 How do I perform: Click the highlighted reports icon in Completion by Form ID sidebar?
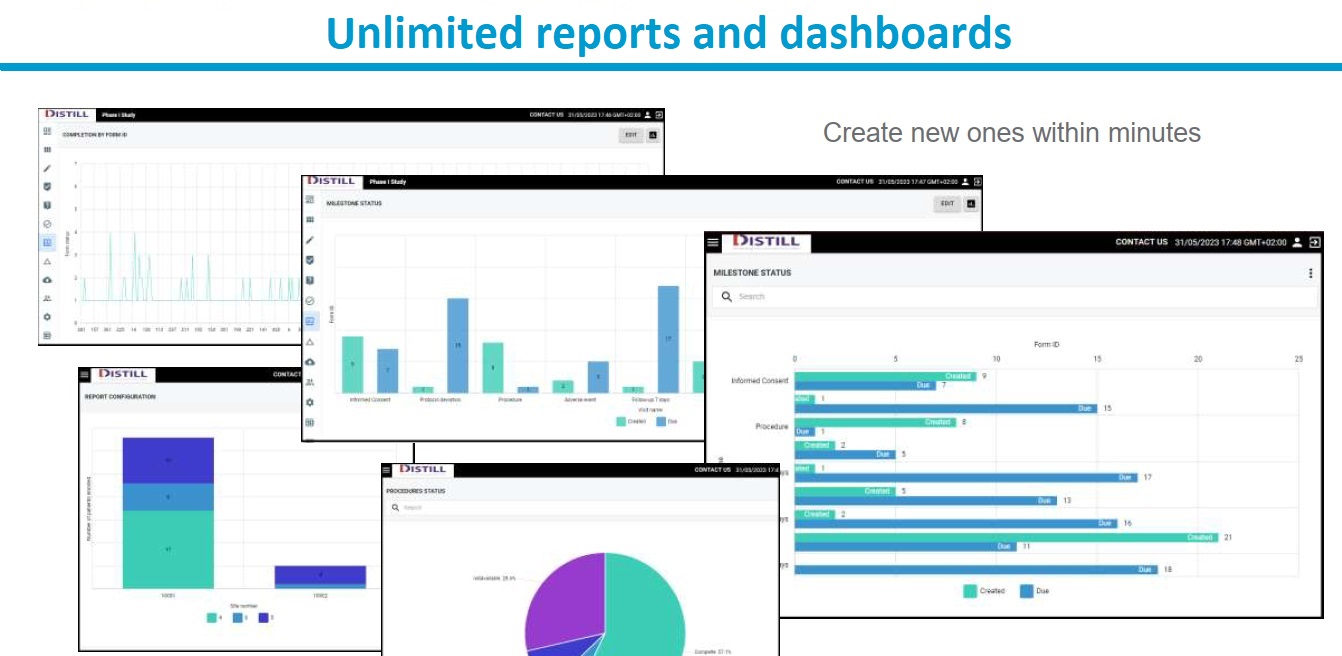click(x=47, y=243)
